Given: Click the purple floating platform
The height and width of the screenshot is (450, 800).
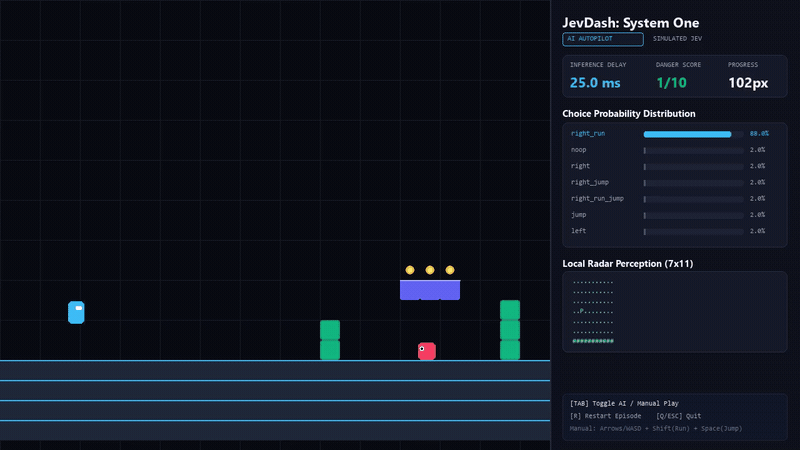Looking at the screenshot, I should pos(430,290).
